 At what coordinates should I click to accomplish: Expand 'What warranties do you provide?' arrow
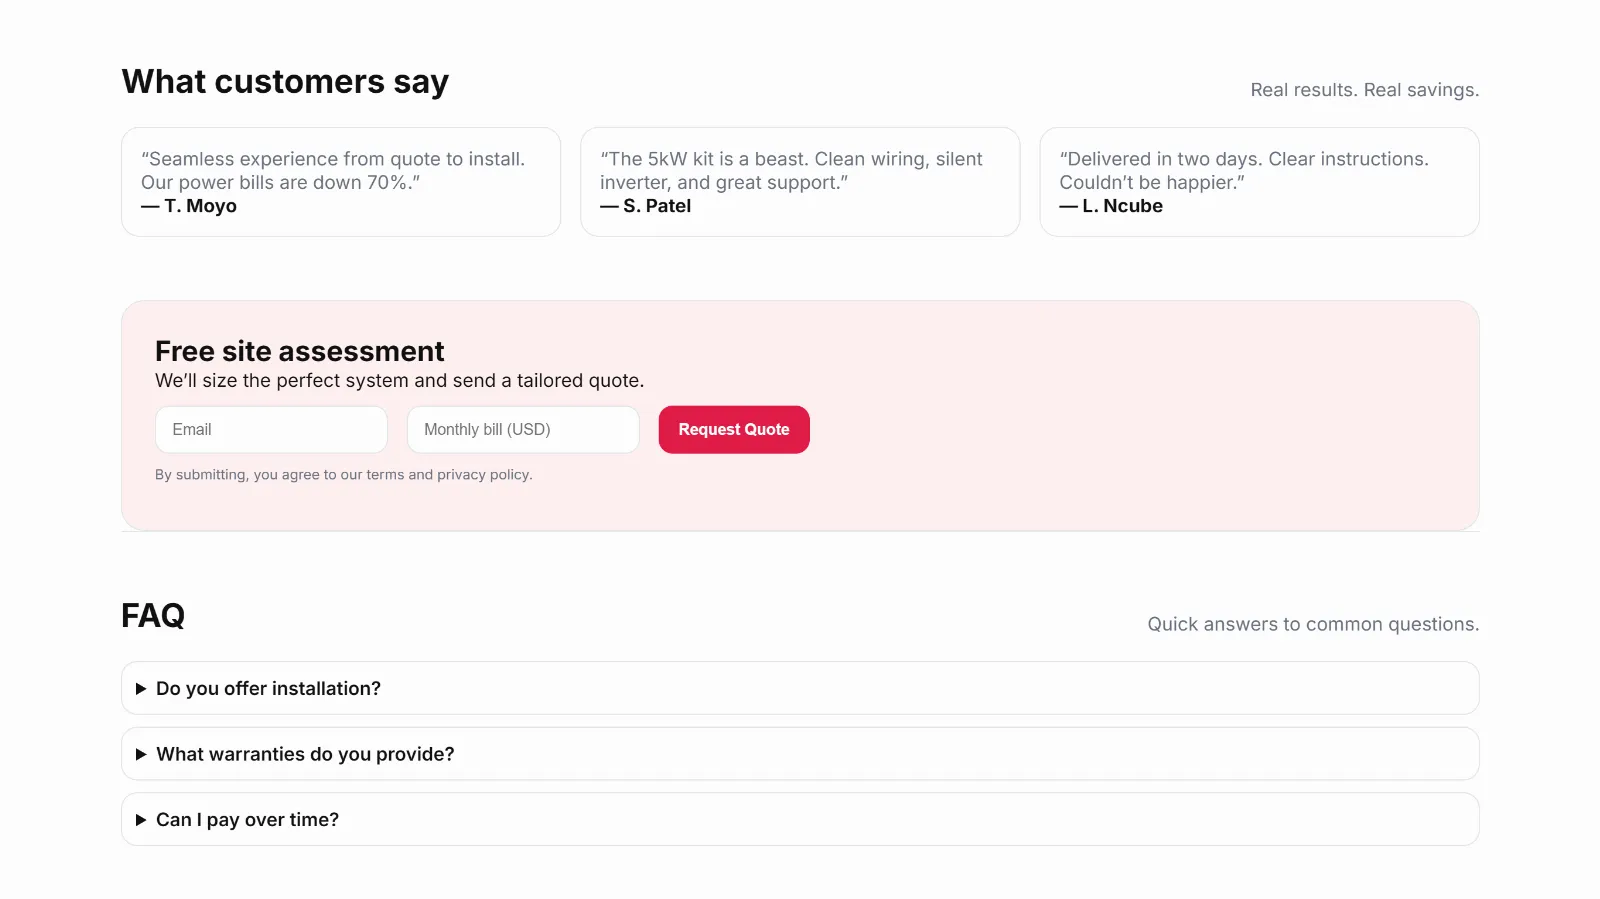pos(141,754)
